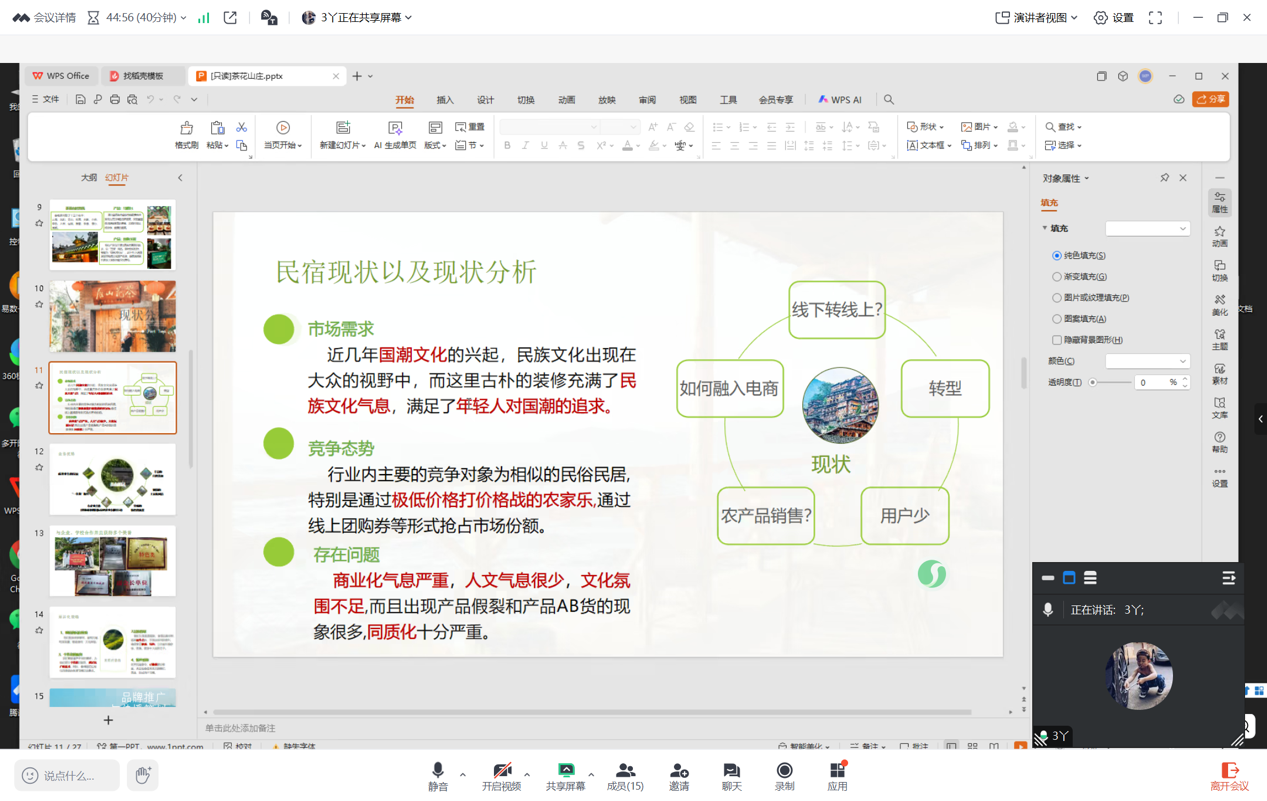This screenshot has width=1267, height=801.
Task: Open the 设计 ribbon tab
Action: (485, 100)
